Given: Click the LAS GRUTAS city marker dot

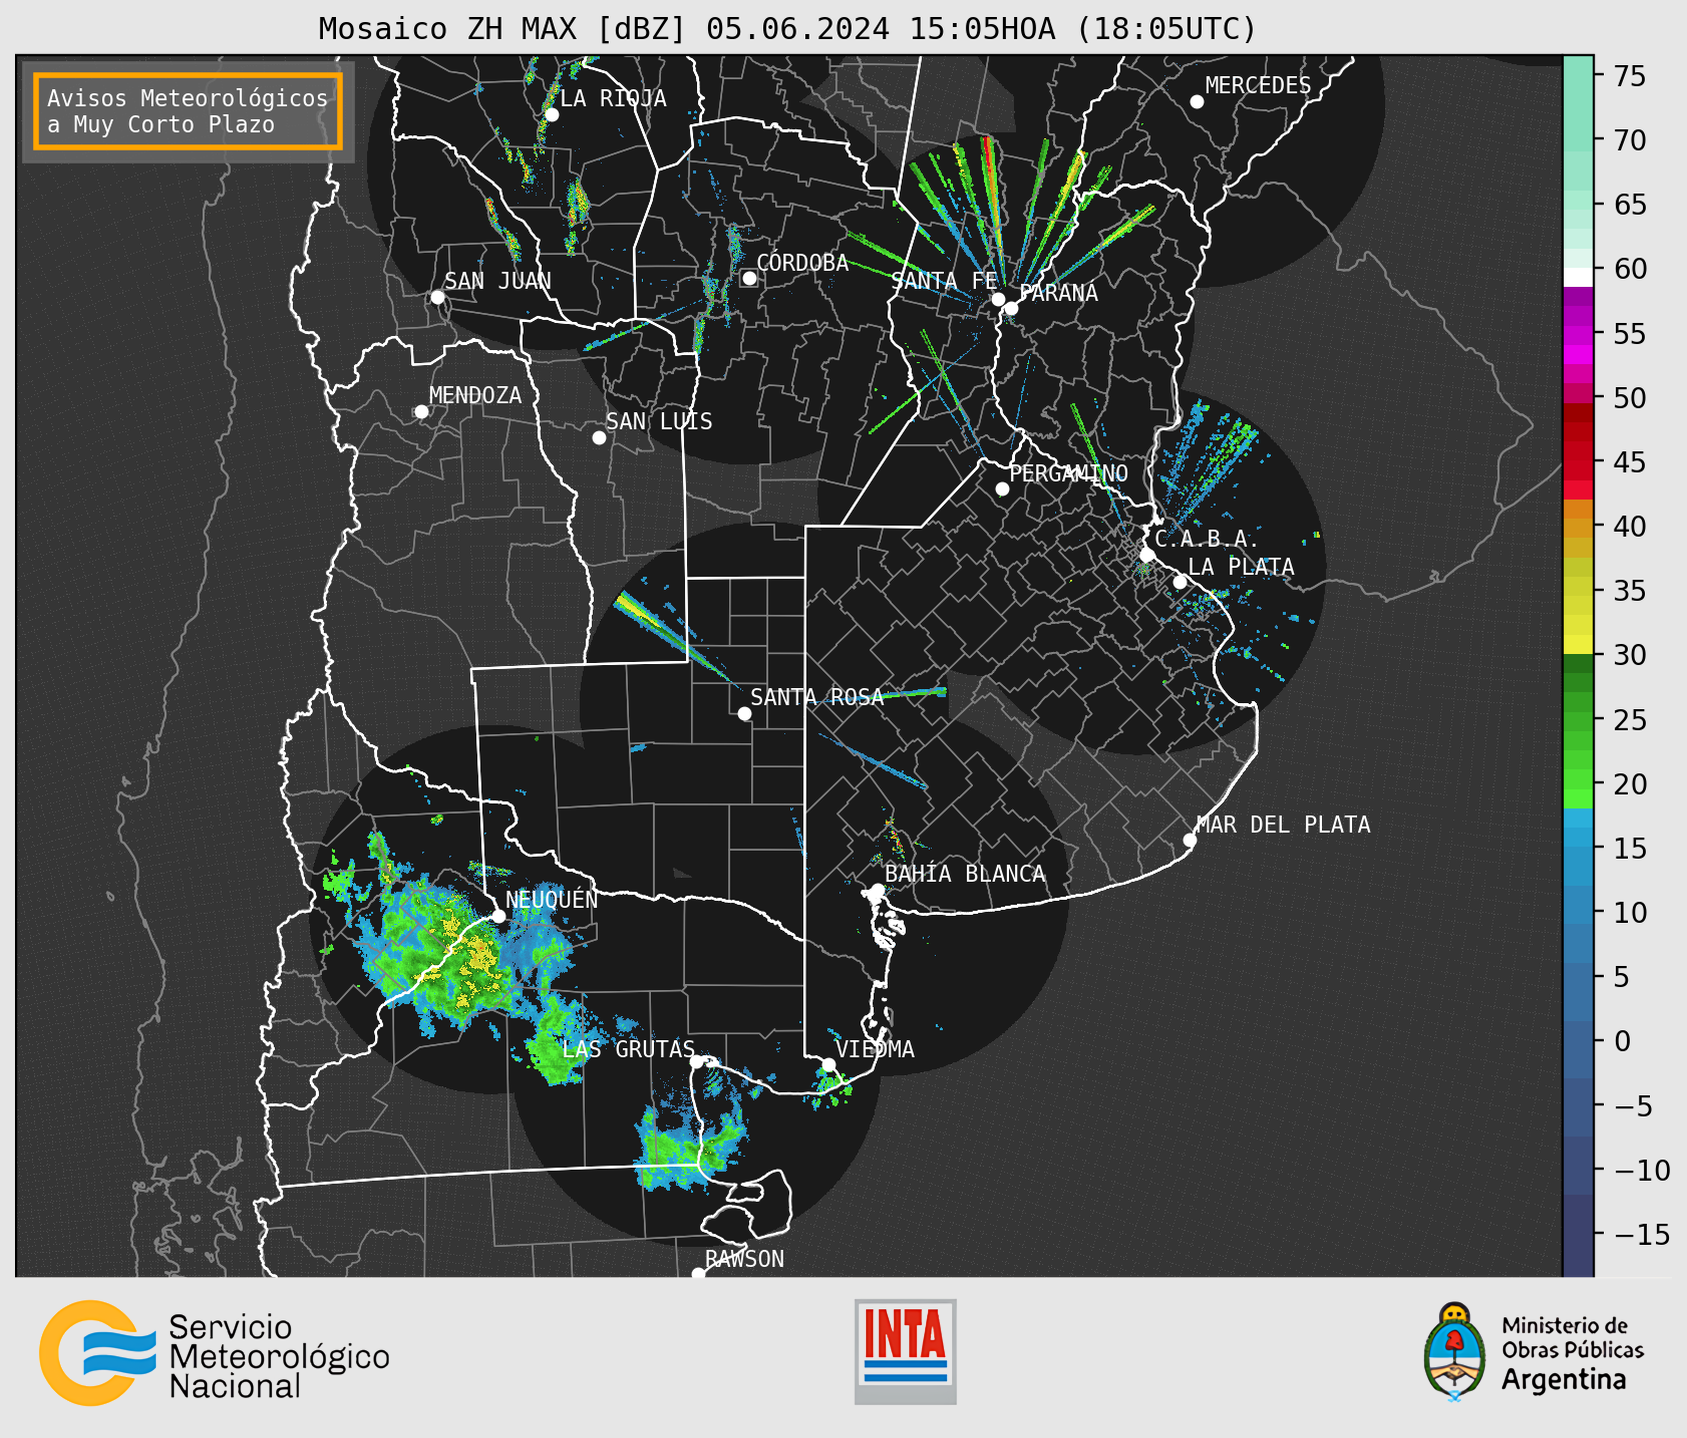Looking at the screenshot, I should [x=697, y=1062].
